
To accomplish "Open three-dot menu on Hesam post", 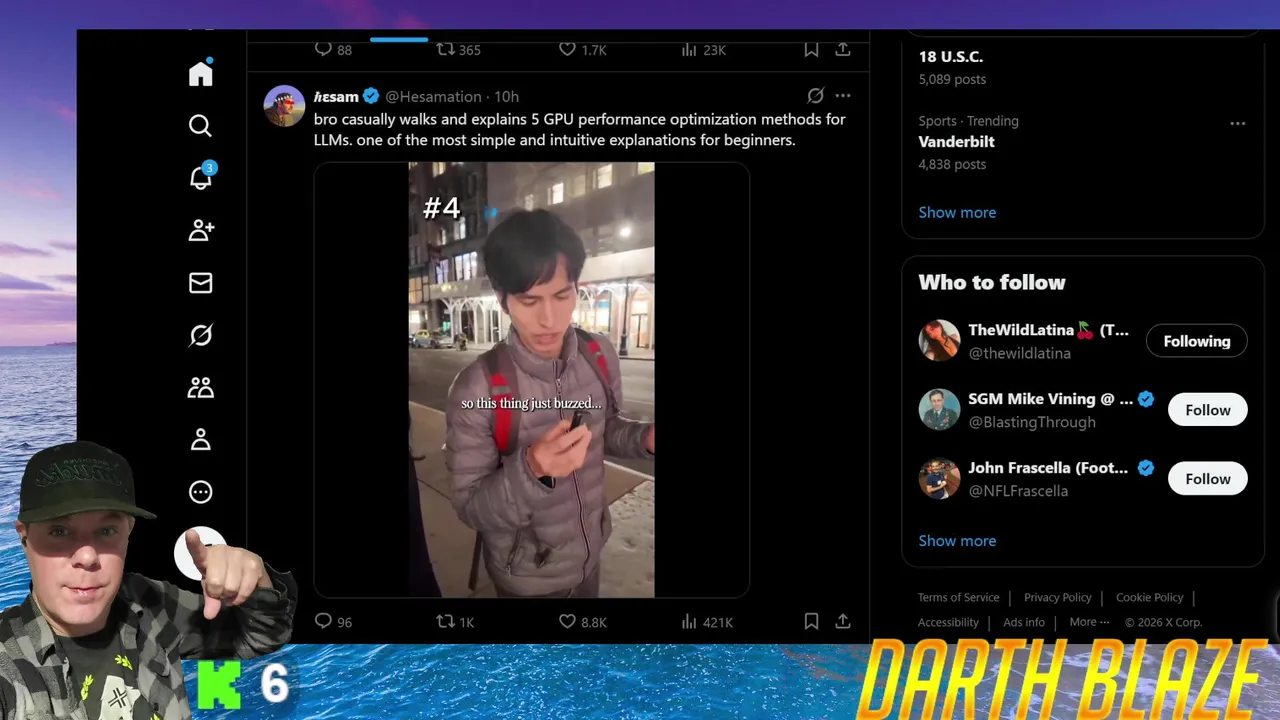I will [843, 96].
